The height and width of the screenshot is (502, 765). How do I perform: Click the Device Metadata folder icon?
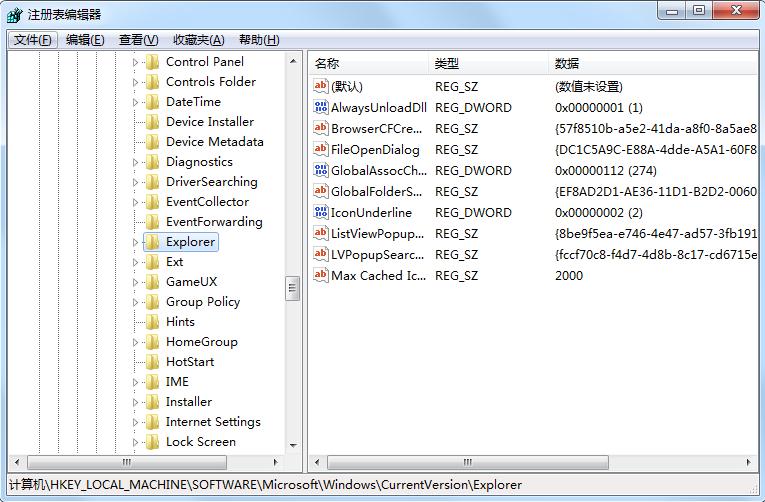[153, 142]
